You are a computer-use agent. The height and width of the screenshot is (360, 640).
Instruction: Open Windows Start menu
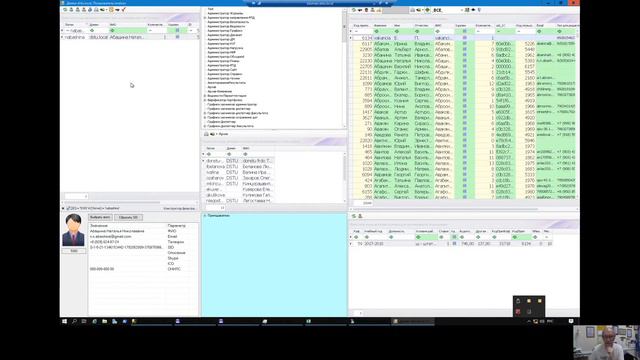tap(64, 322)
